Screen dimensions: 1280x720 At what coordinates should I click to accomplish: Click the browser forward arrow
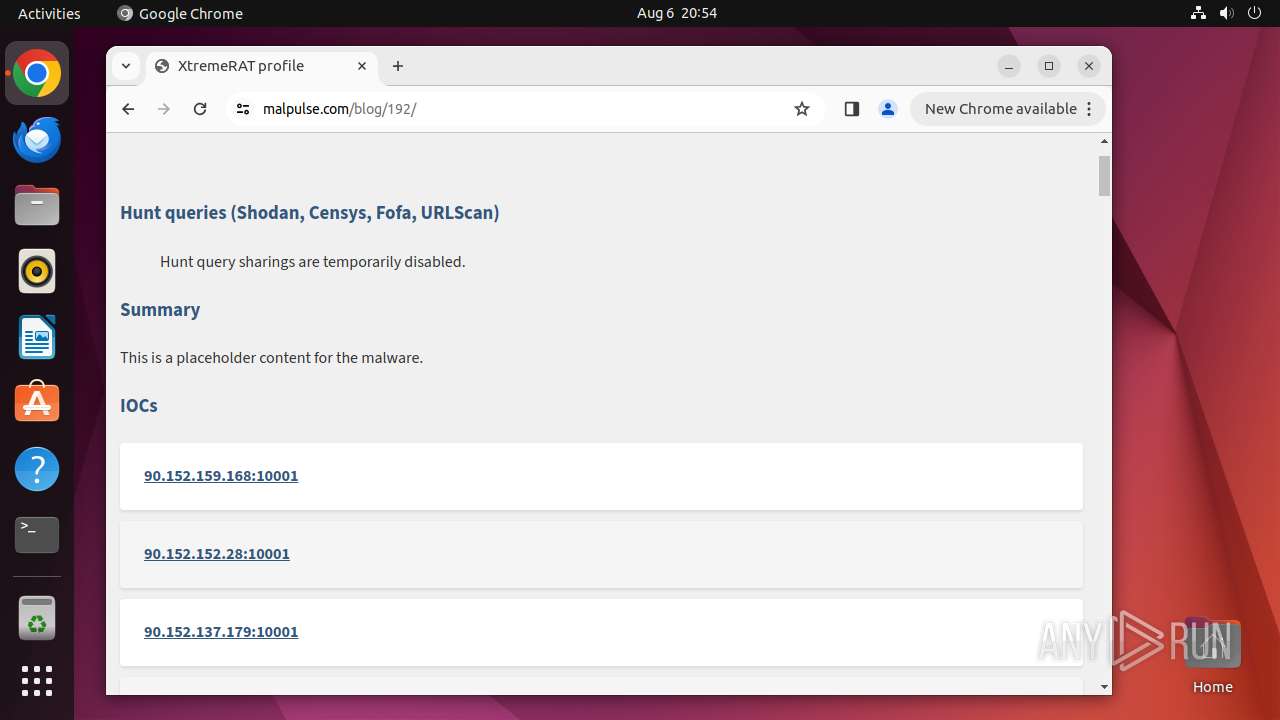coord(164,109)
